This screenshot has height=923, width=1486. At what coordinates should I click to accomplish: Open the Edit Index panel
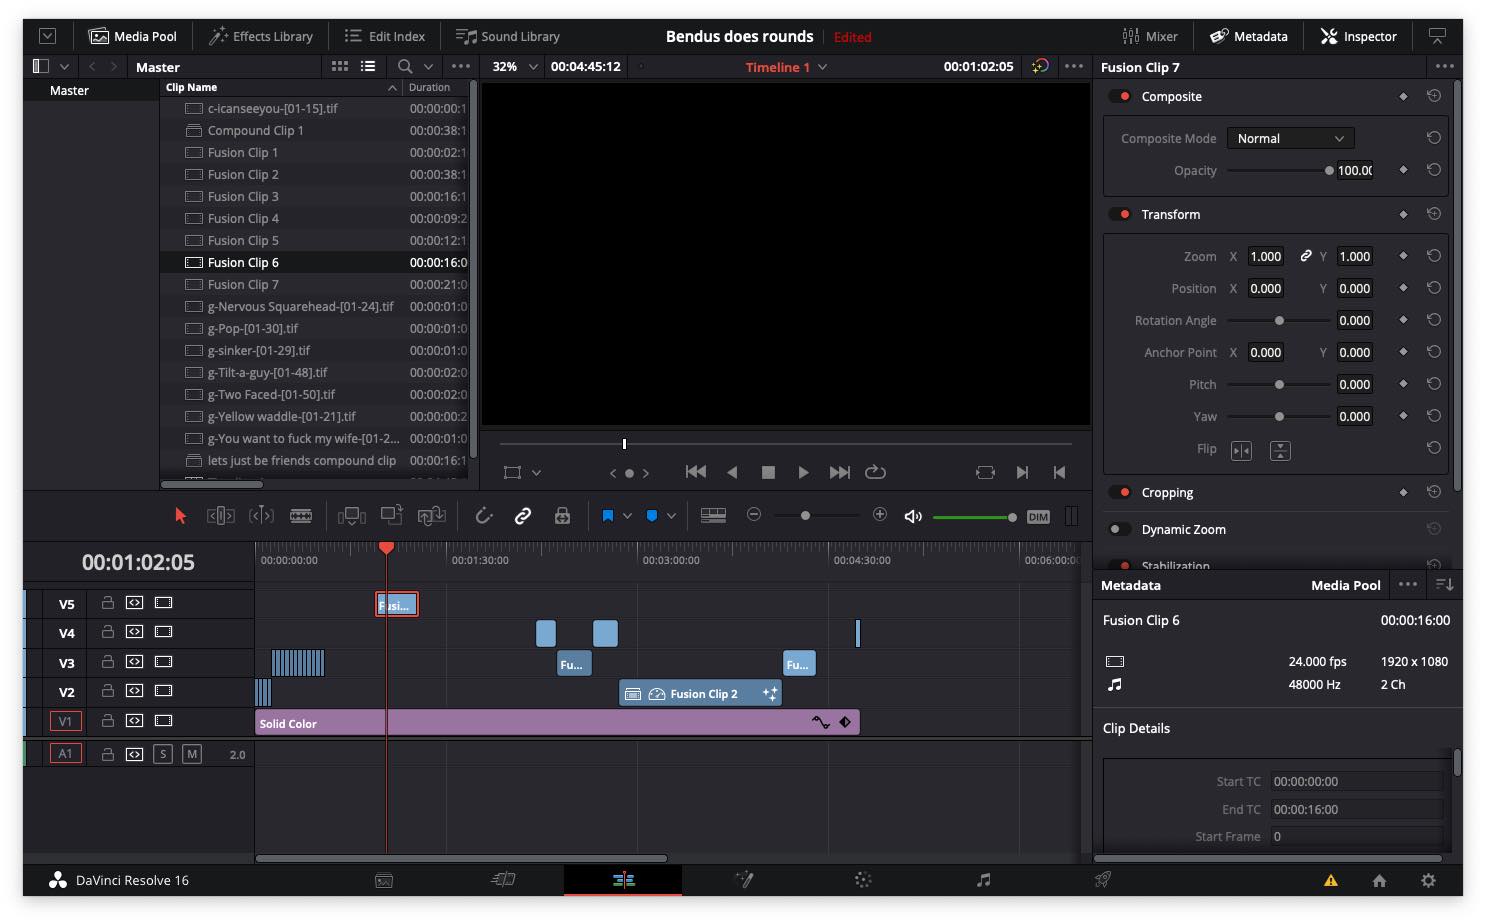tap(385, 36)
